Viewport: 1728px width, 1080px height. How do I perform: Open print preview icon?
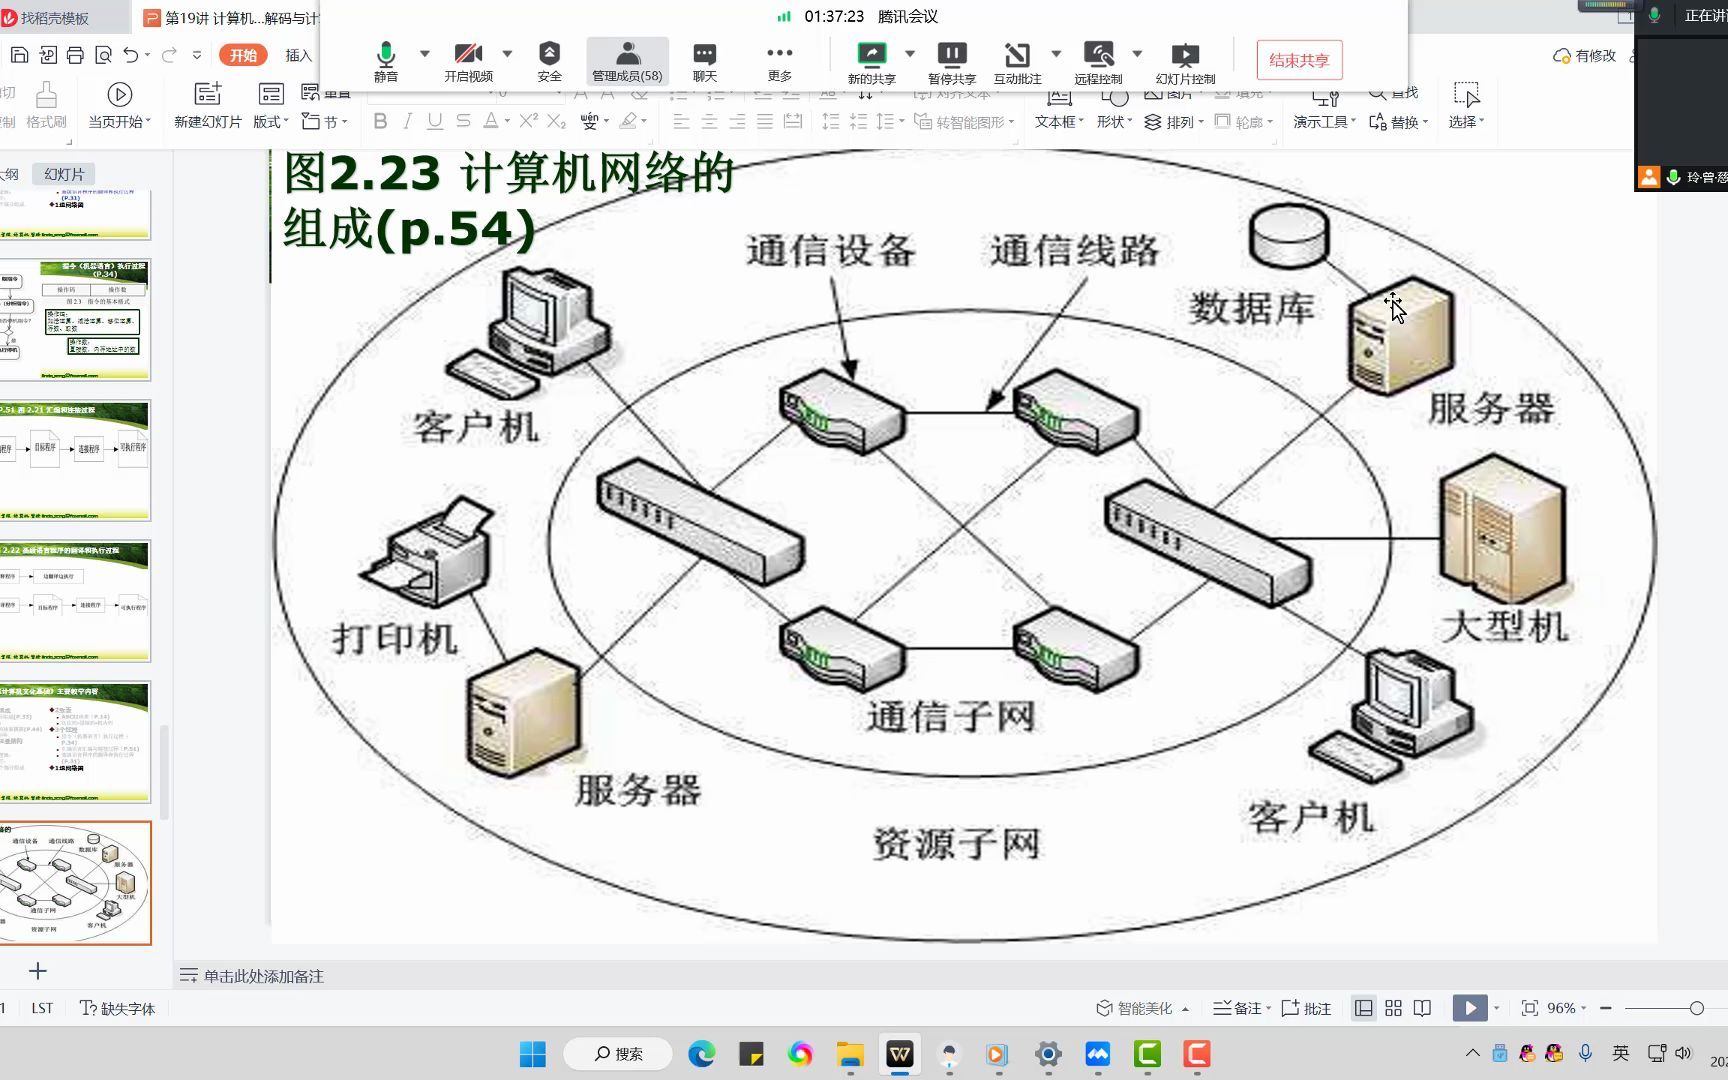click(103, 55)
